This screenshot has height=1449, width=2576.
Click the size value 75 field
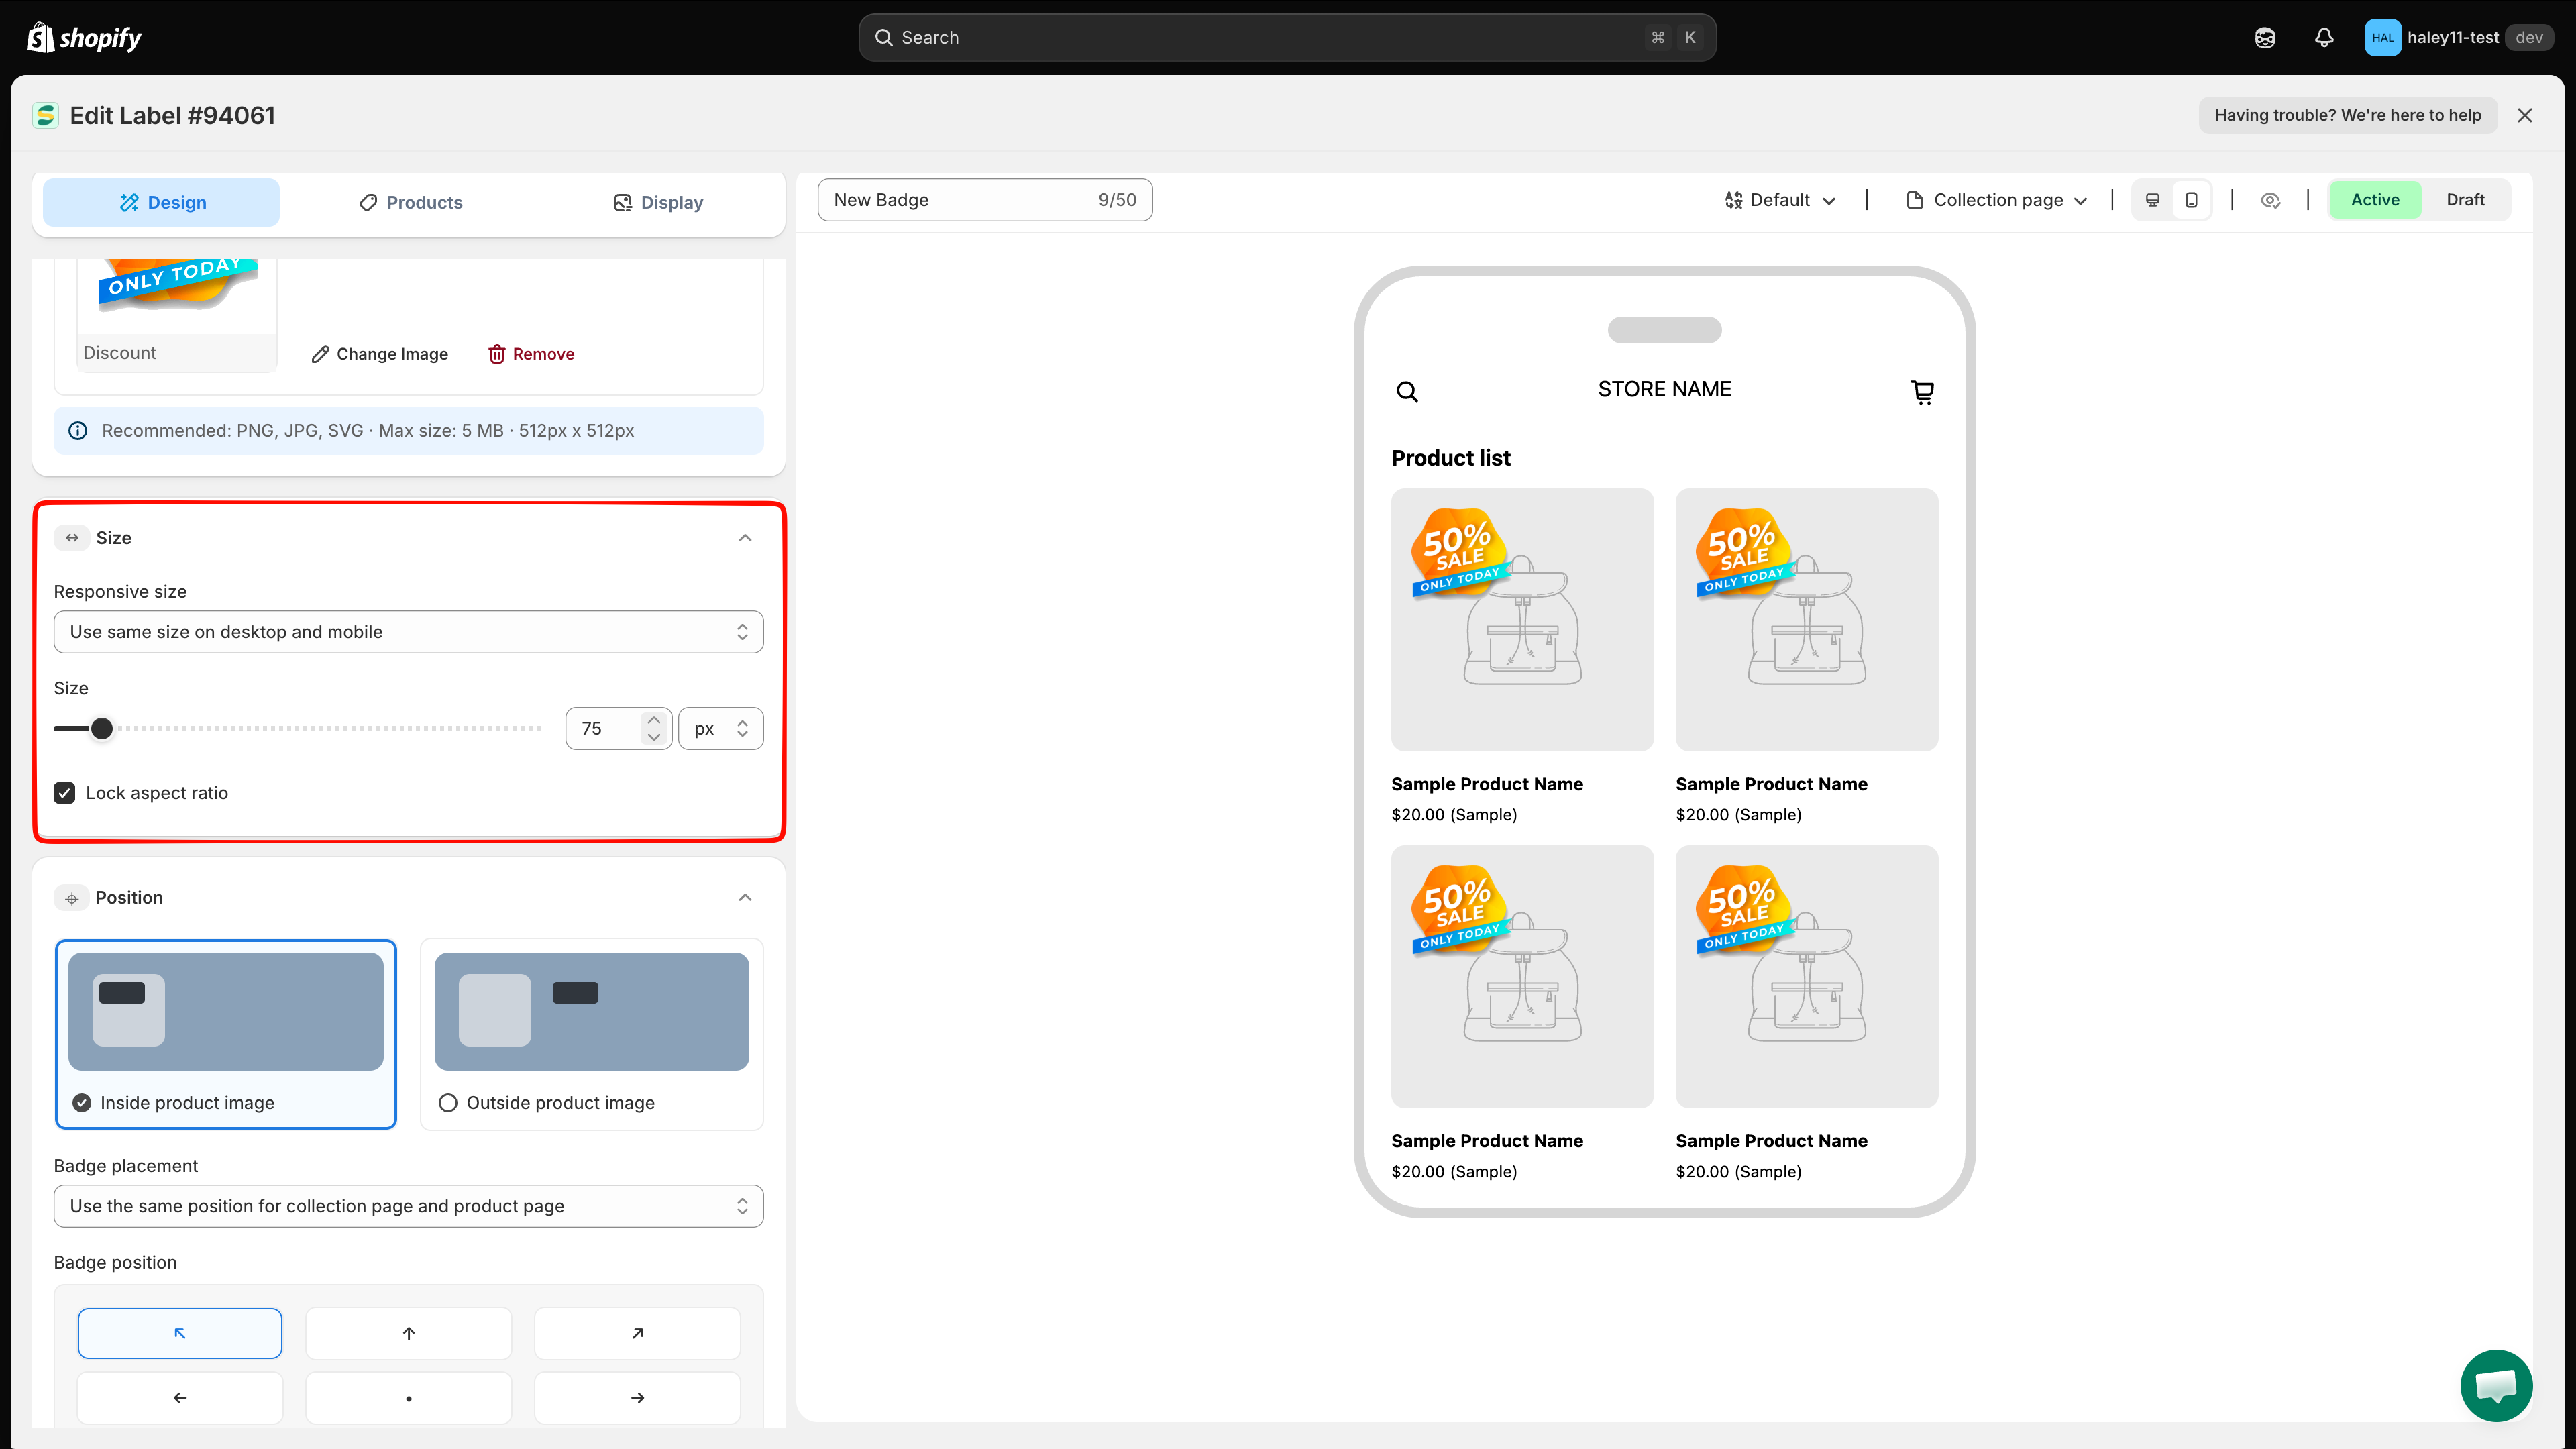(602, 729)
